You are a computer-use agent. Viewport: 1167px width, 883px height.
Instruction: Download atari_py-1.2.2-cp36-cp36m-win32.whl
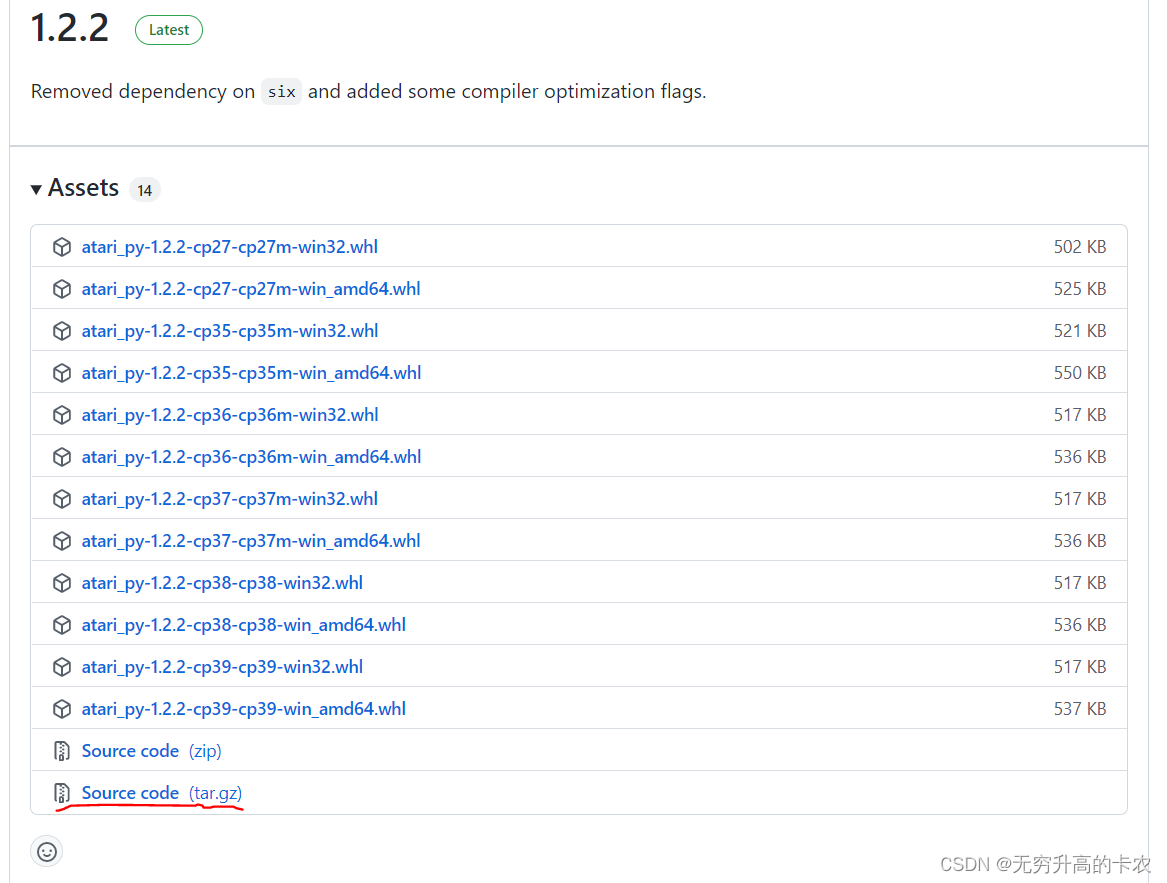[229, 415]
